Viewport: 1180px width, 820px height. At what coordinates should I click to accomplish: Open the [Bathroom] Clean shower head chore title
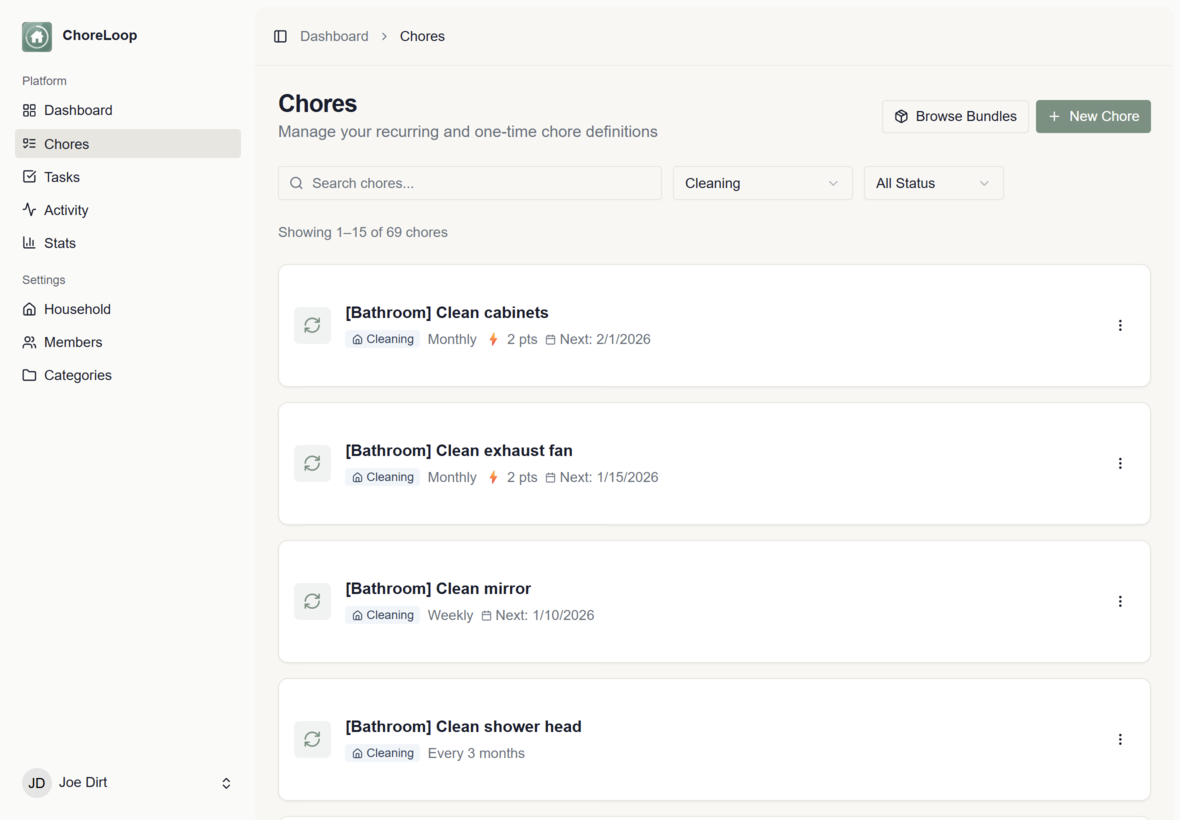point(464,727)
